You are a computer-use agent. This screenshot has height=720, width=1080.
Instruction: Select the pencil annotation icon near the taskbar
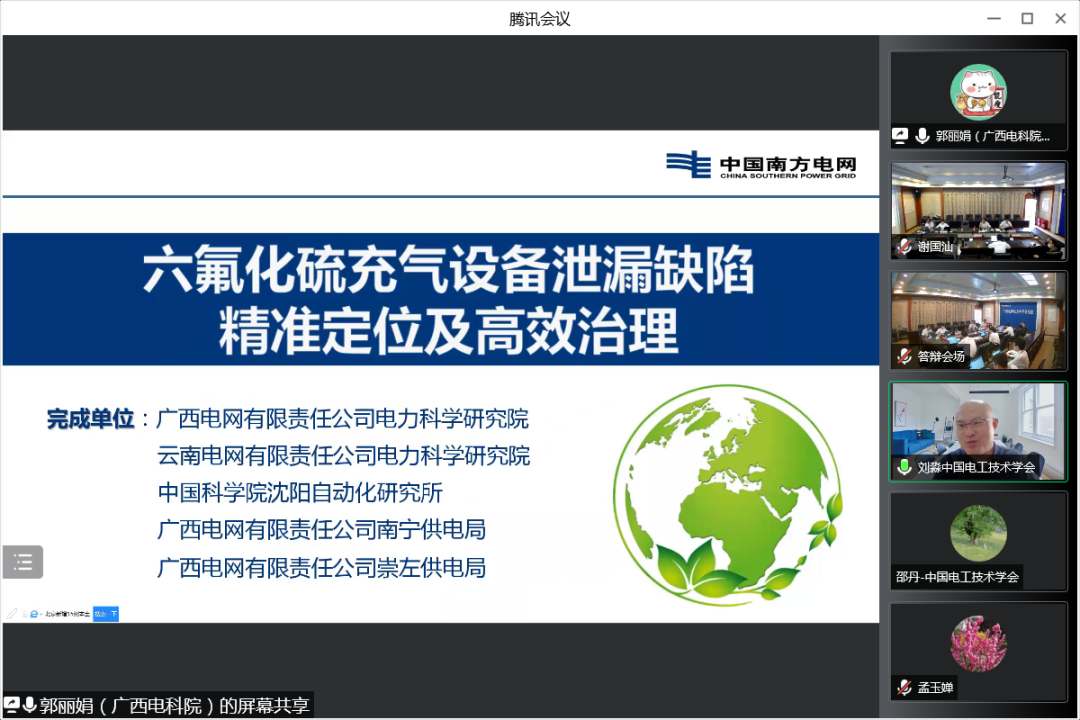[12, 614]
